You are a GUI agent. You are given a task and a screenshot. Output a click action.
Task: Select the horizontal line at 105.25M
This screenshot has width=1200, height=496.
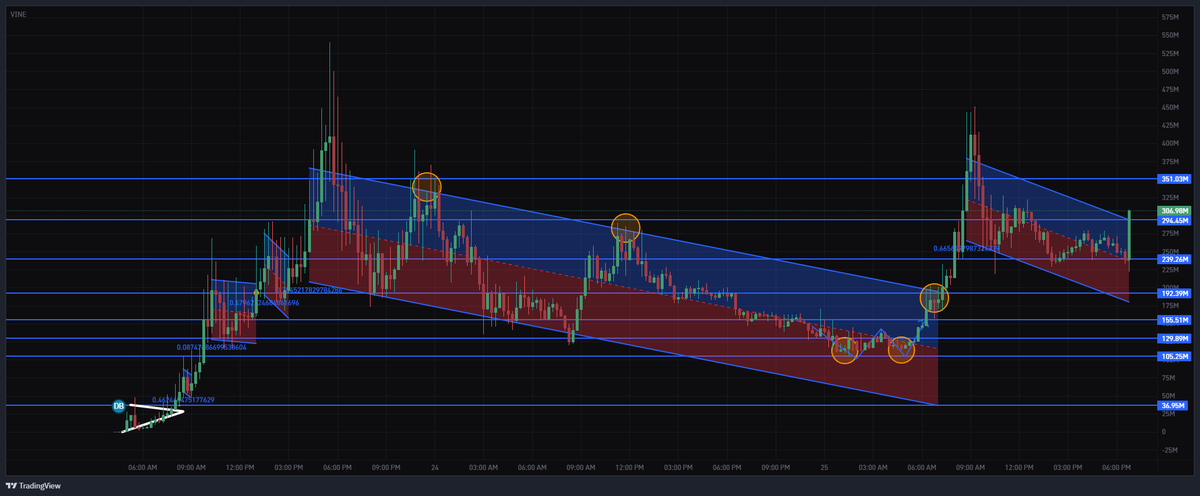(x=580, y=356)
